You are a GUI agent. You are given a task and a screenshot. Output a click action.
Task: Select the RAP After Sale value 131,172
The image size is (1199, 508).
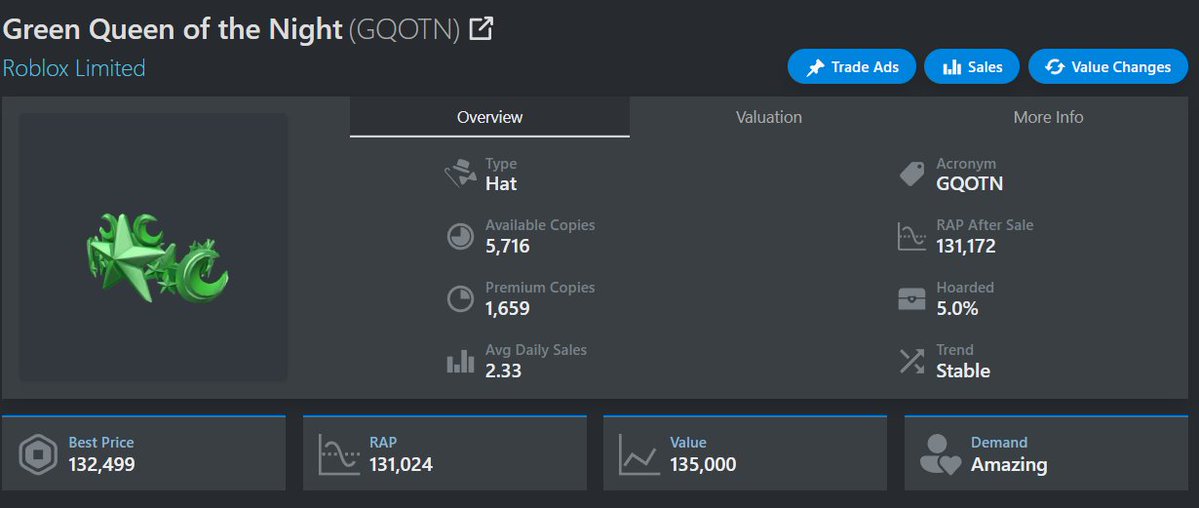pyautogui.click(x=966, y=246)
